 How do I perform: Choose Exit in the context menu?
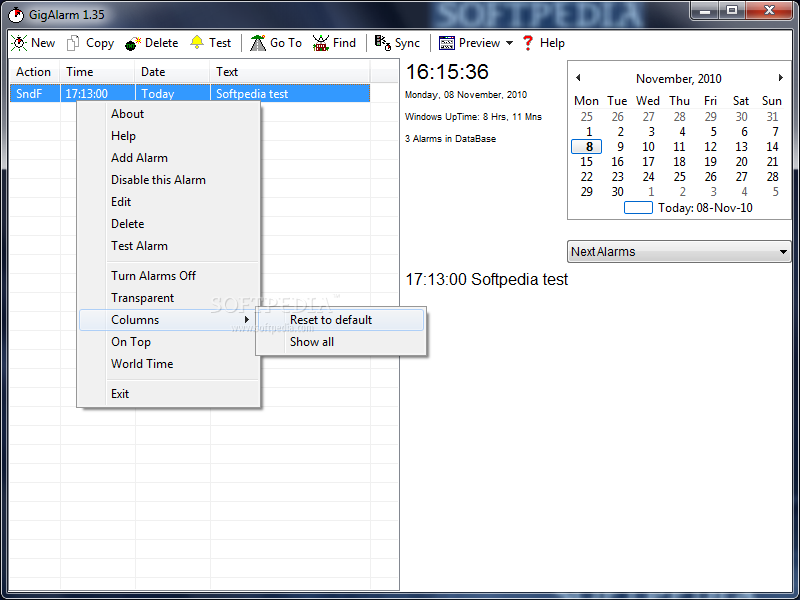pos(120,393)
